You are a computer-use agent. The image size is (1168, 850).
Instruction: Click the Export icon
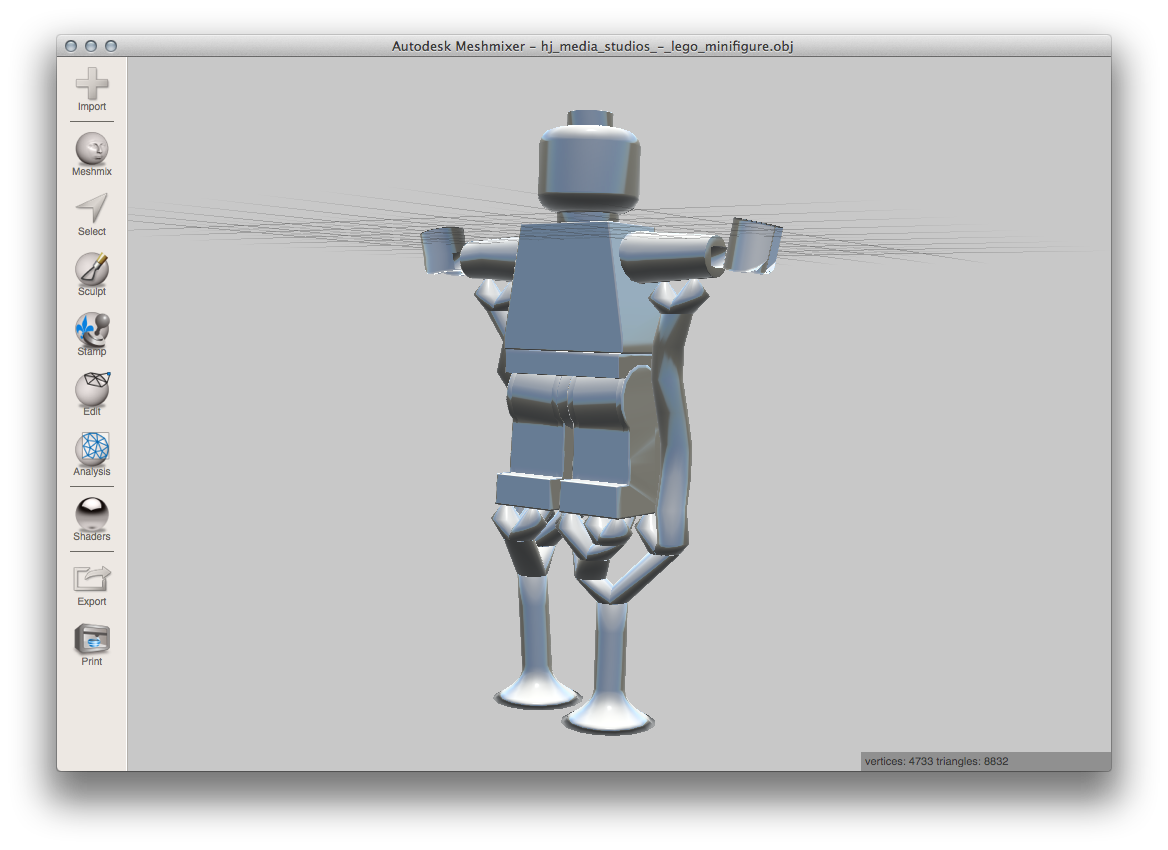pos(91,580)
